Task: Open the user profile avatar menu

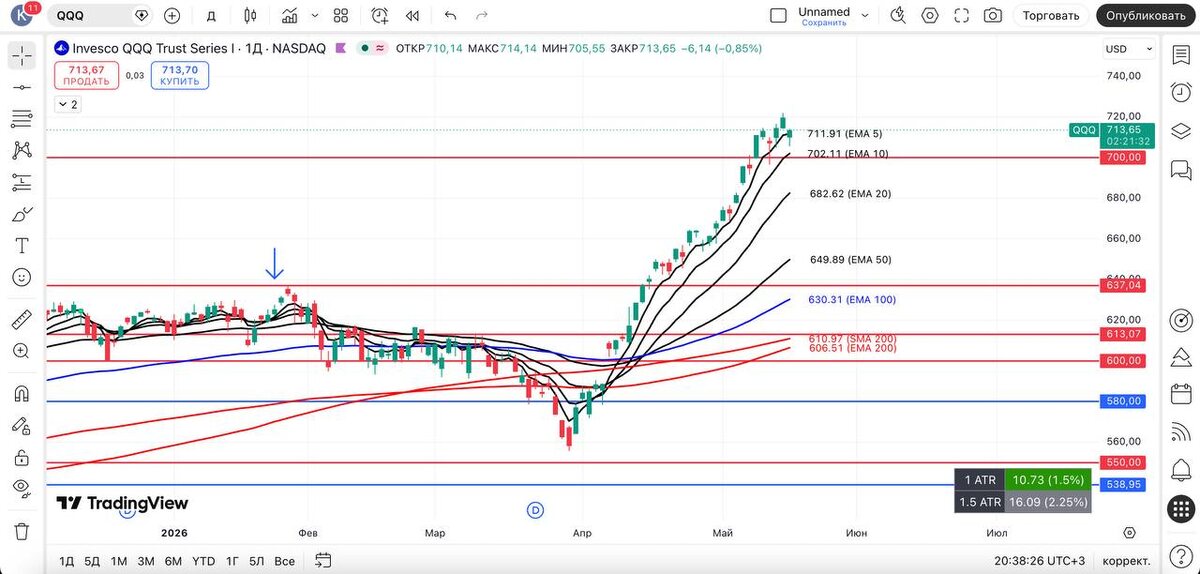Action: pos(22,15)
